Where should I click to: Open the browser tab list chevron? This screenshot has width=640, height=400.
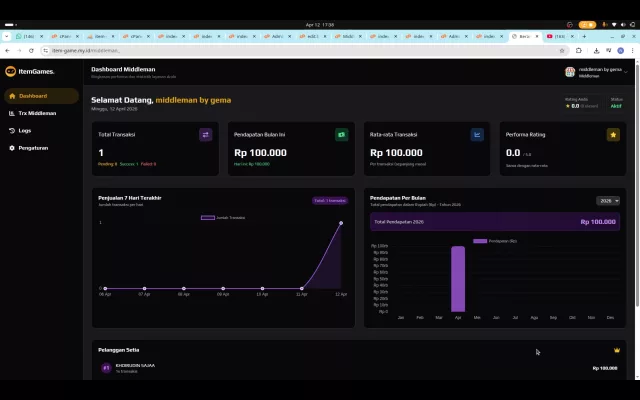pyautogui.click(x=6, y=36)
